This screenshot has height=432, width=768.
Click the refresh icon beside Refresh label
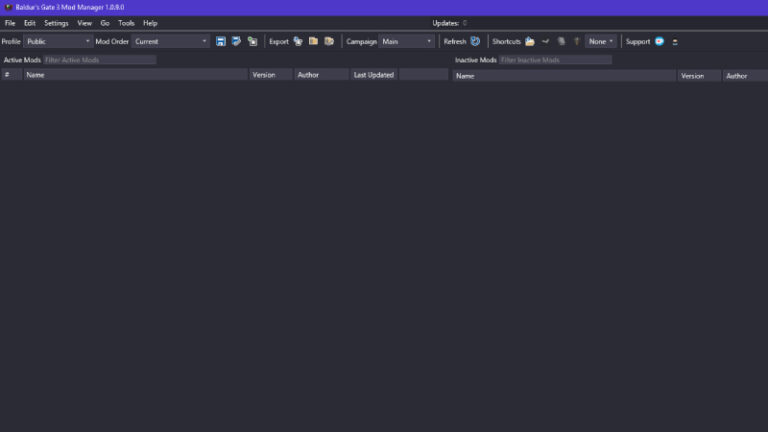click(476, 41)
